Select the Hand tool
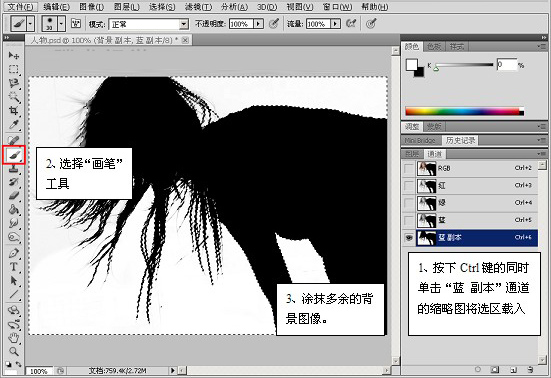 [14, 338]
